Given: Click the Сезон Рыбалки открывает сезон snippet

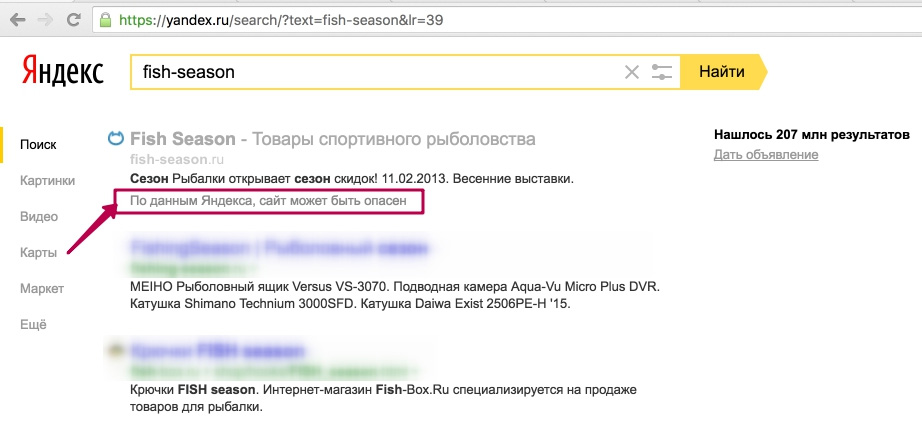Looking at the screenshot, I should [x=351, y=178].
